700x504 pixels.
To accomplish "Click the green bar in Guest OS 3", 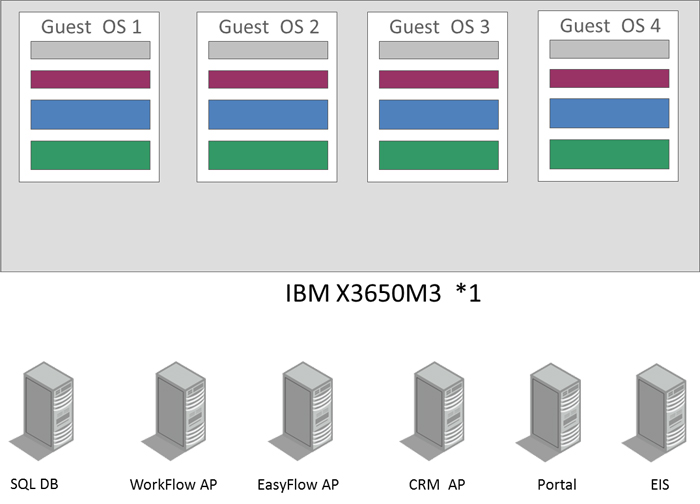I will [x=439, y=155].
